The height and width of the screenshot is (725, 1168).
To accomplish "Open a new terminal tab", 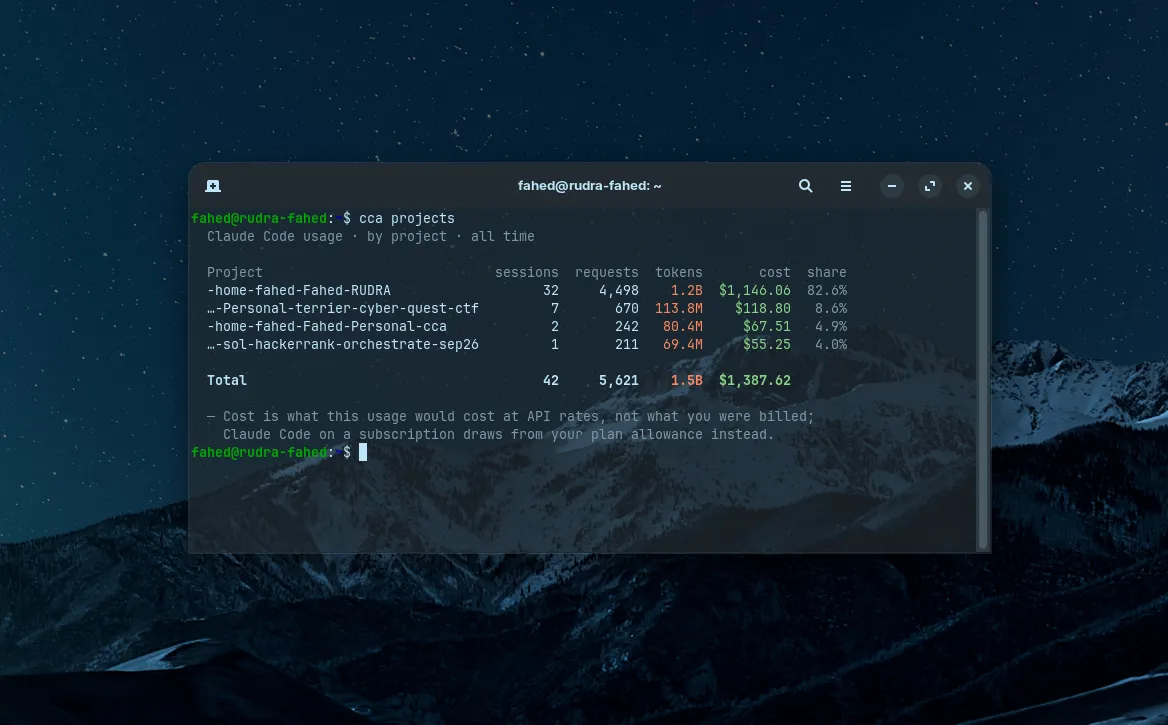I will click(213, 186).
